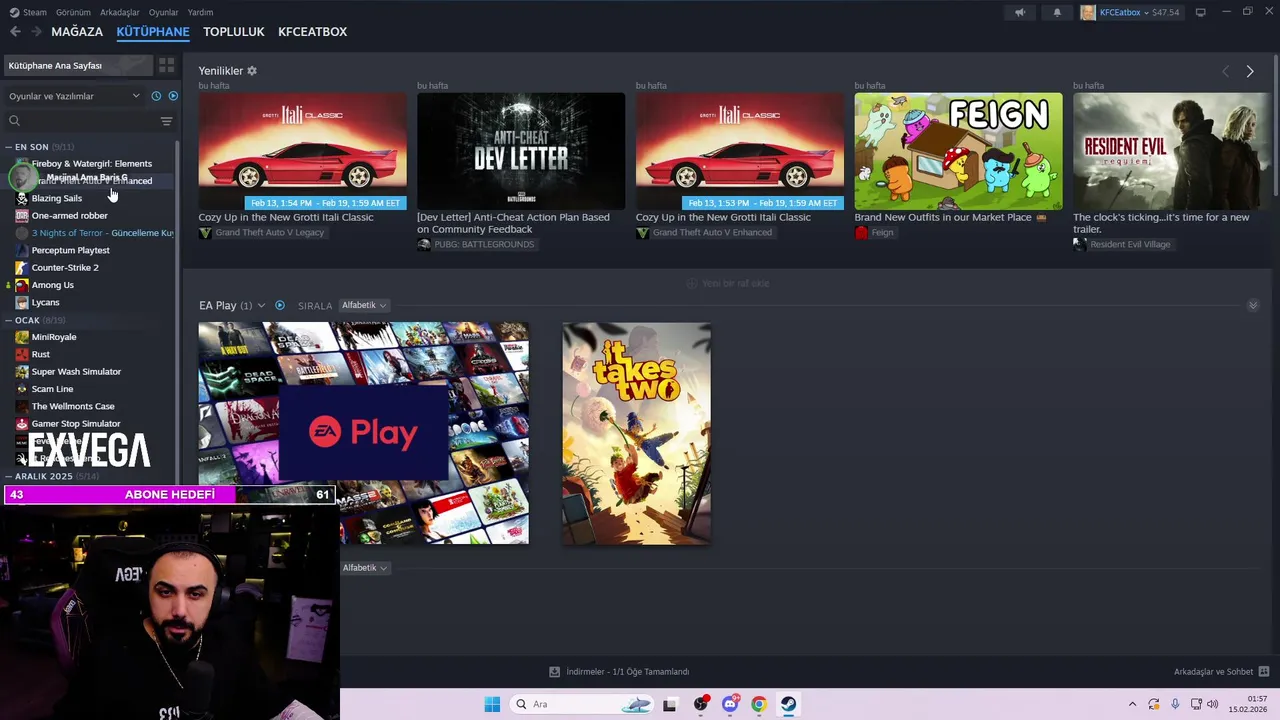Select Perceptum Playtest in library list

tap(70, 250)
